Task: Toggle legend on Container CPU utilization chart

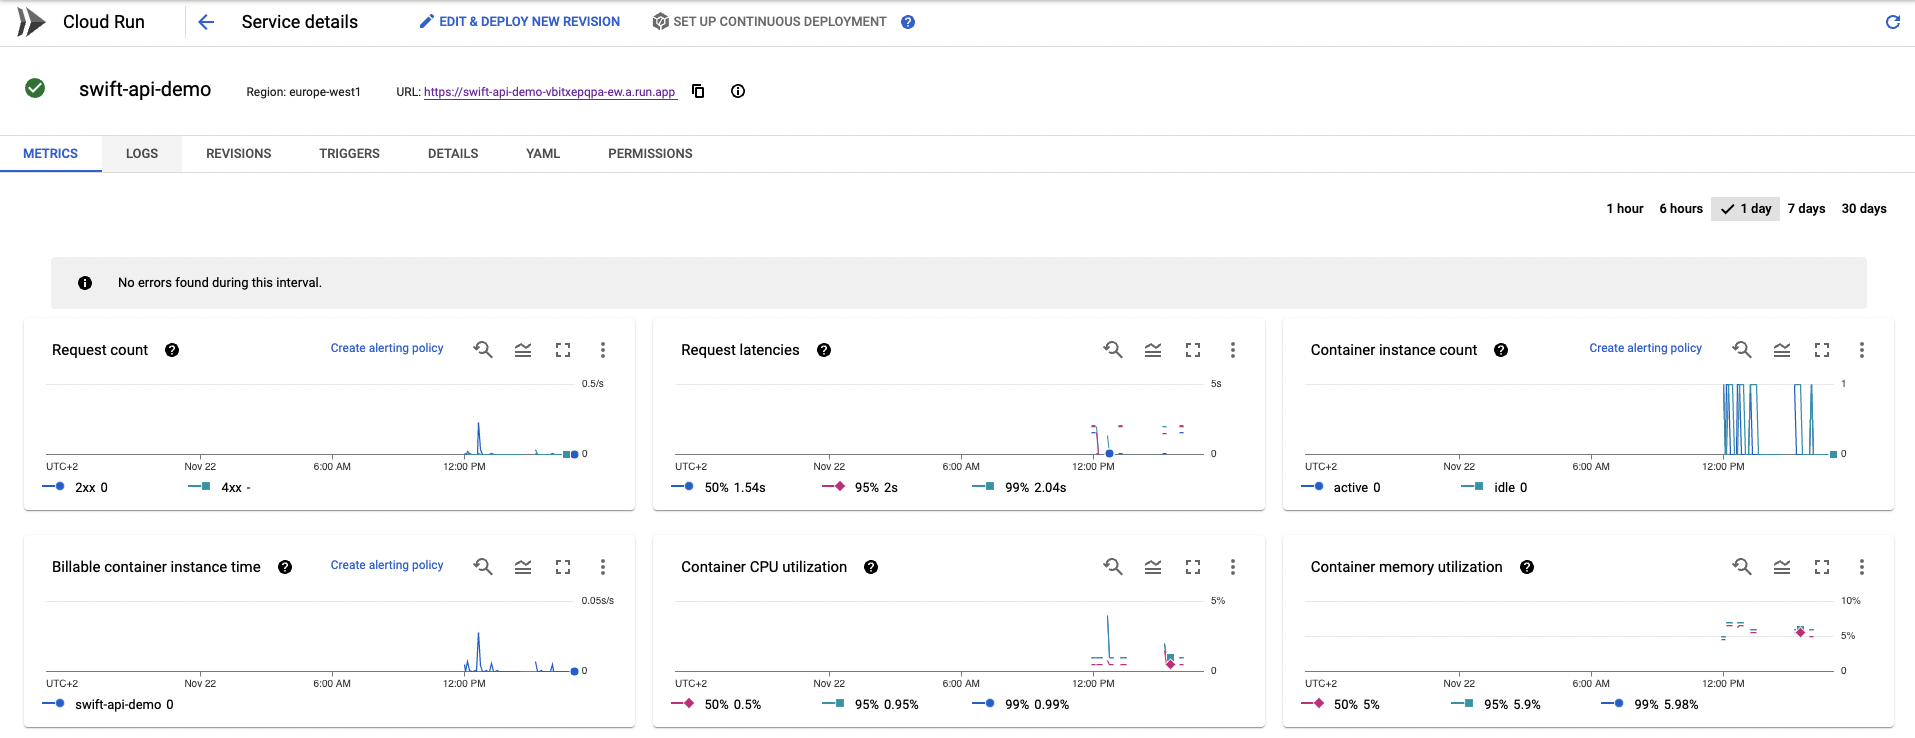Action: point(1153,567)
